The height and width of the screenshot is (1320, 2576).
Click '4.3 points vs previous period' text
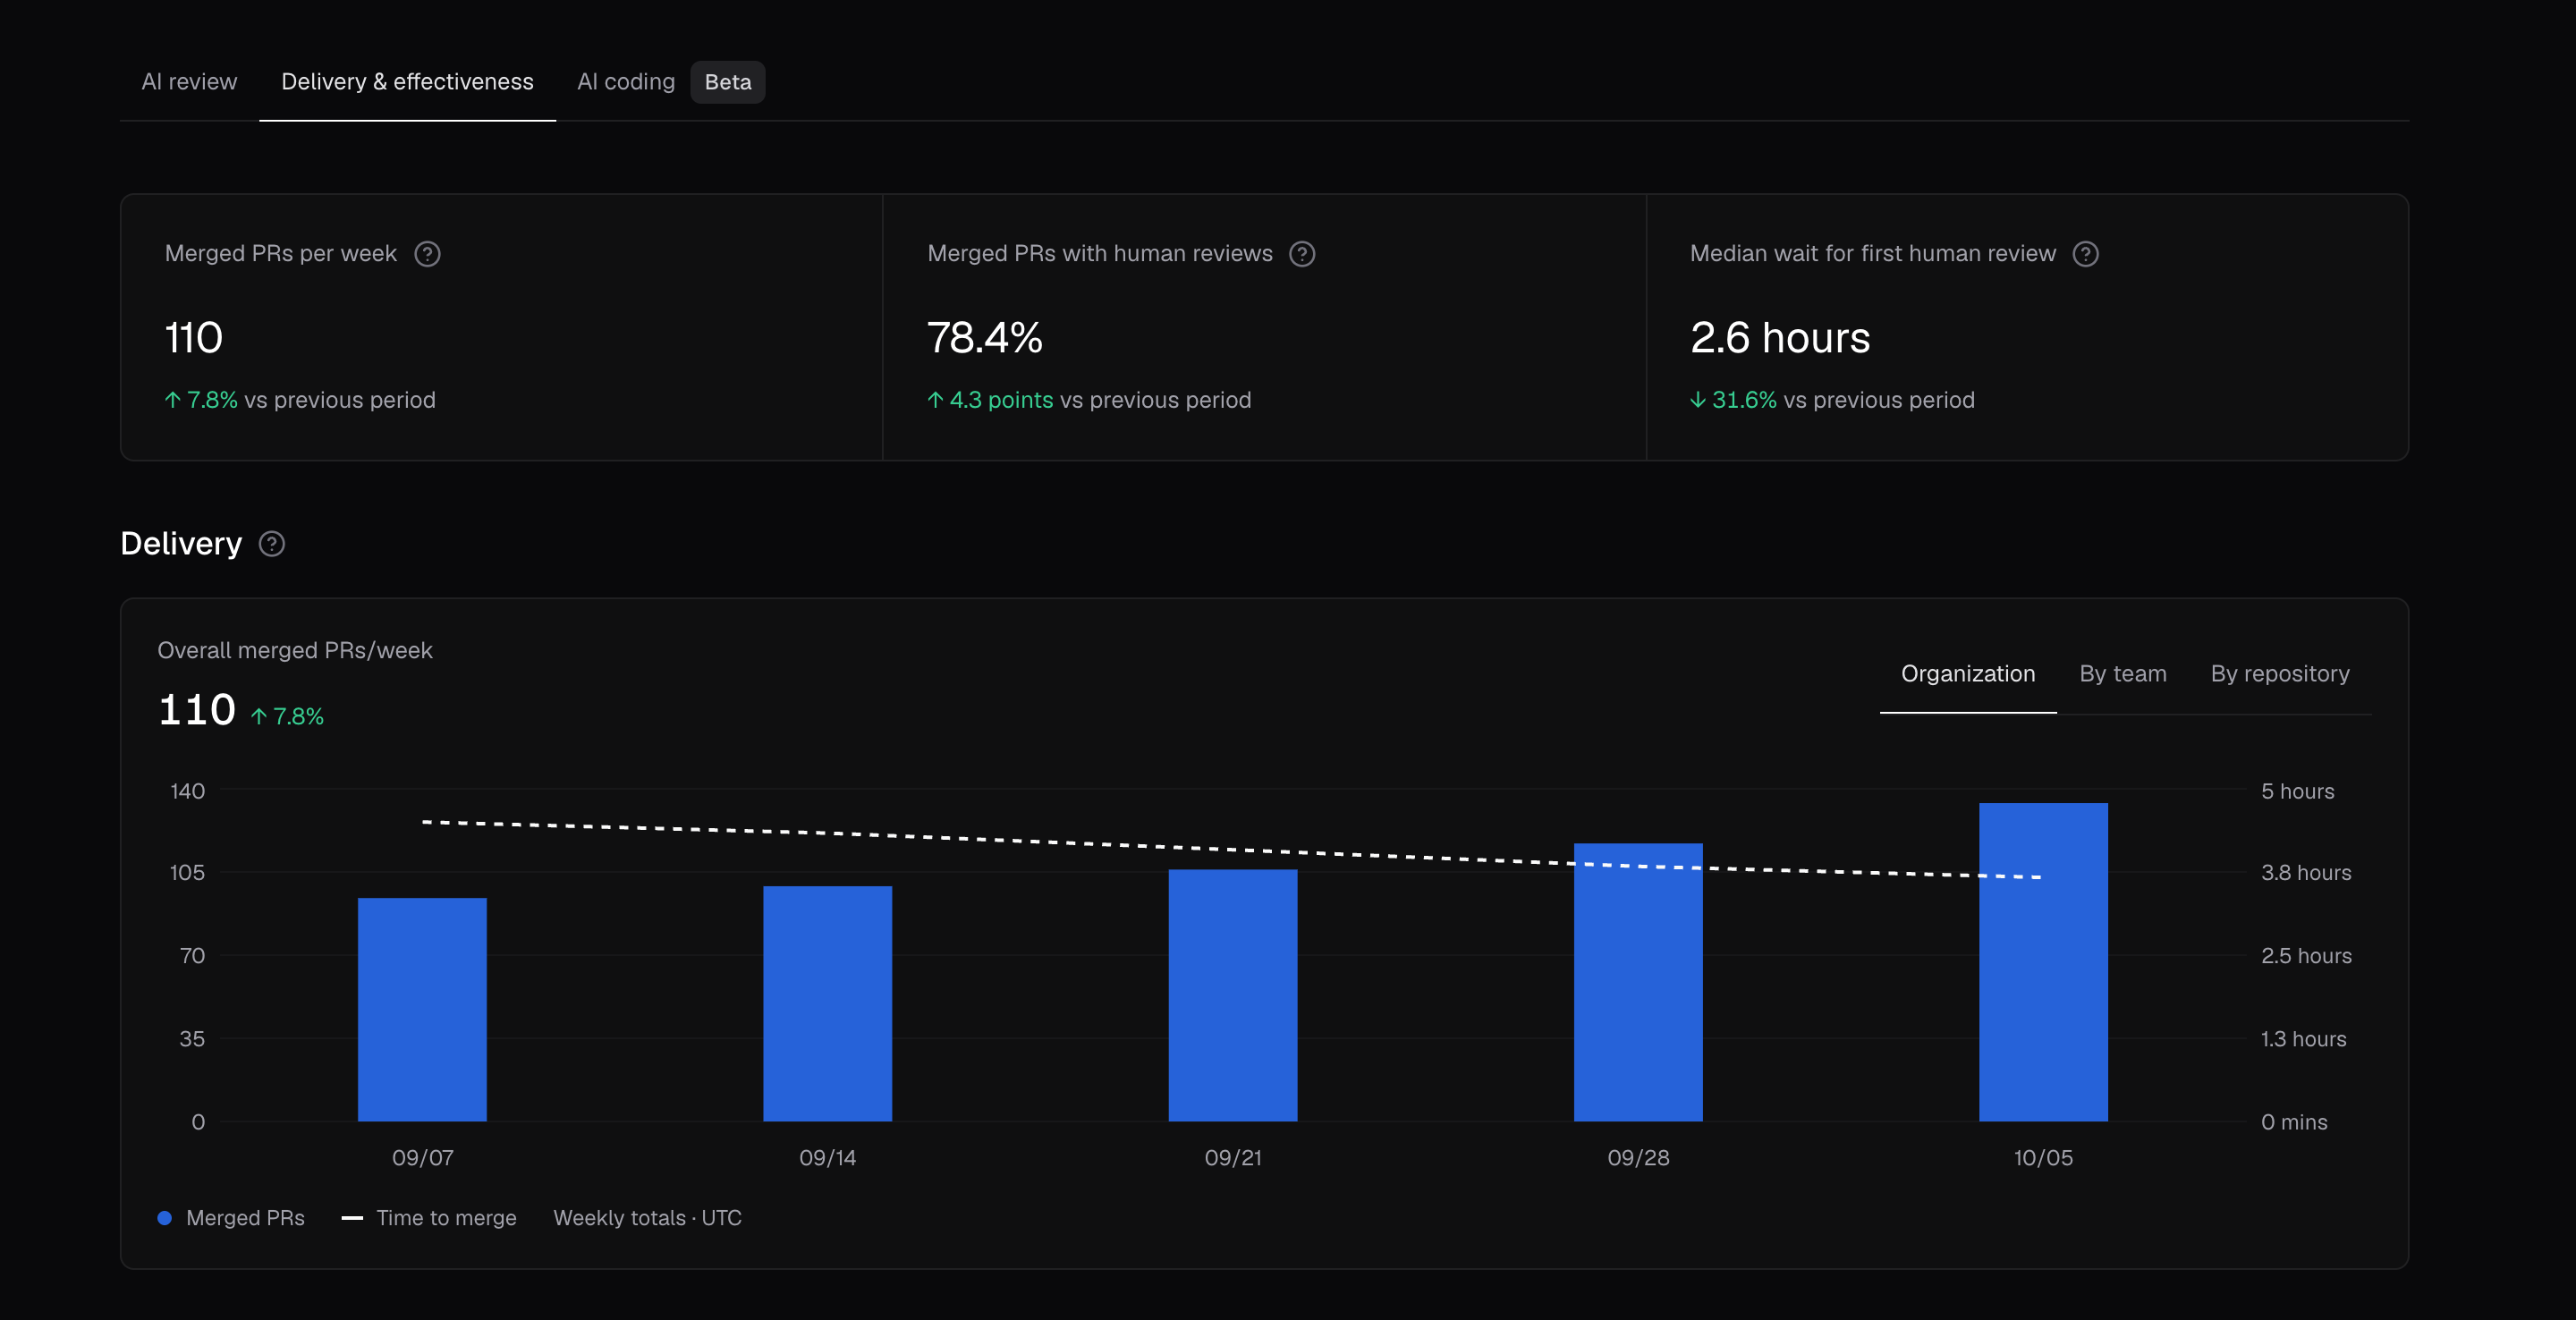[1089, 400]
